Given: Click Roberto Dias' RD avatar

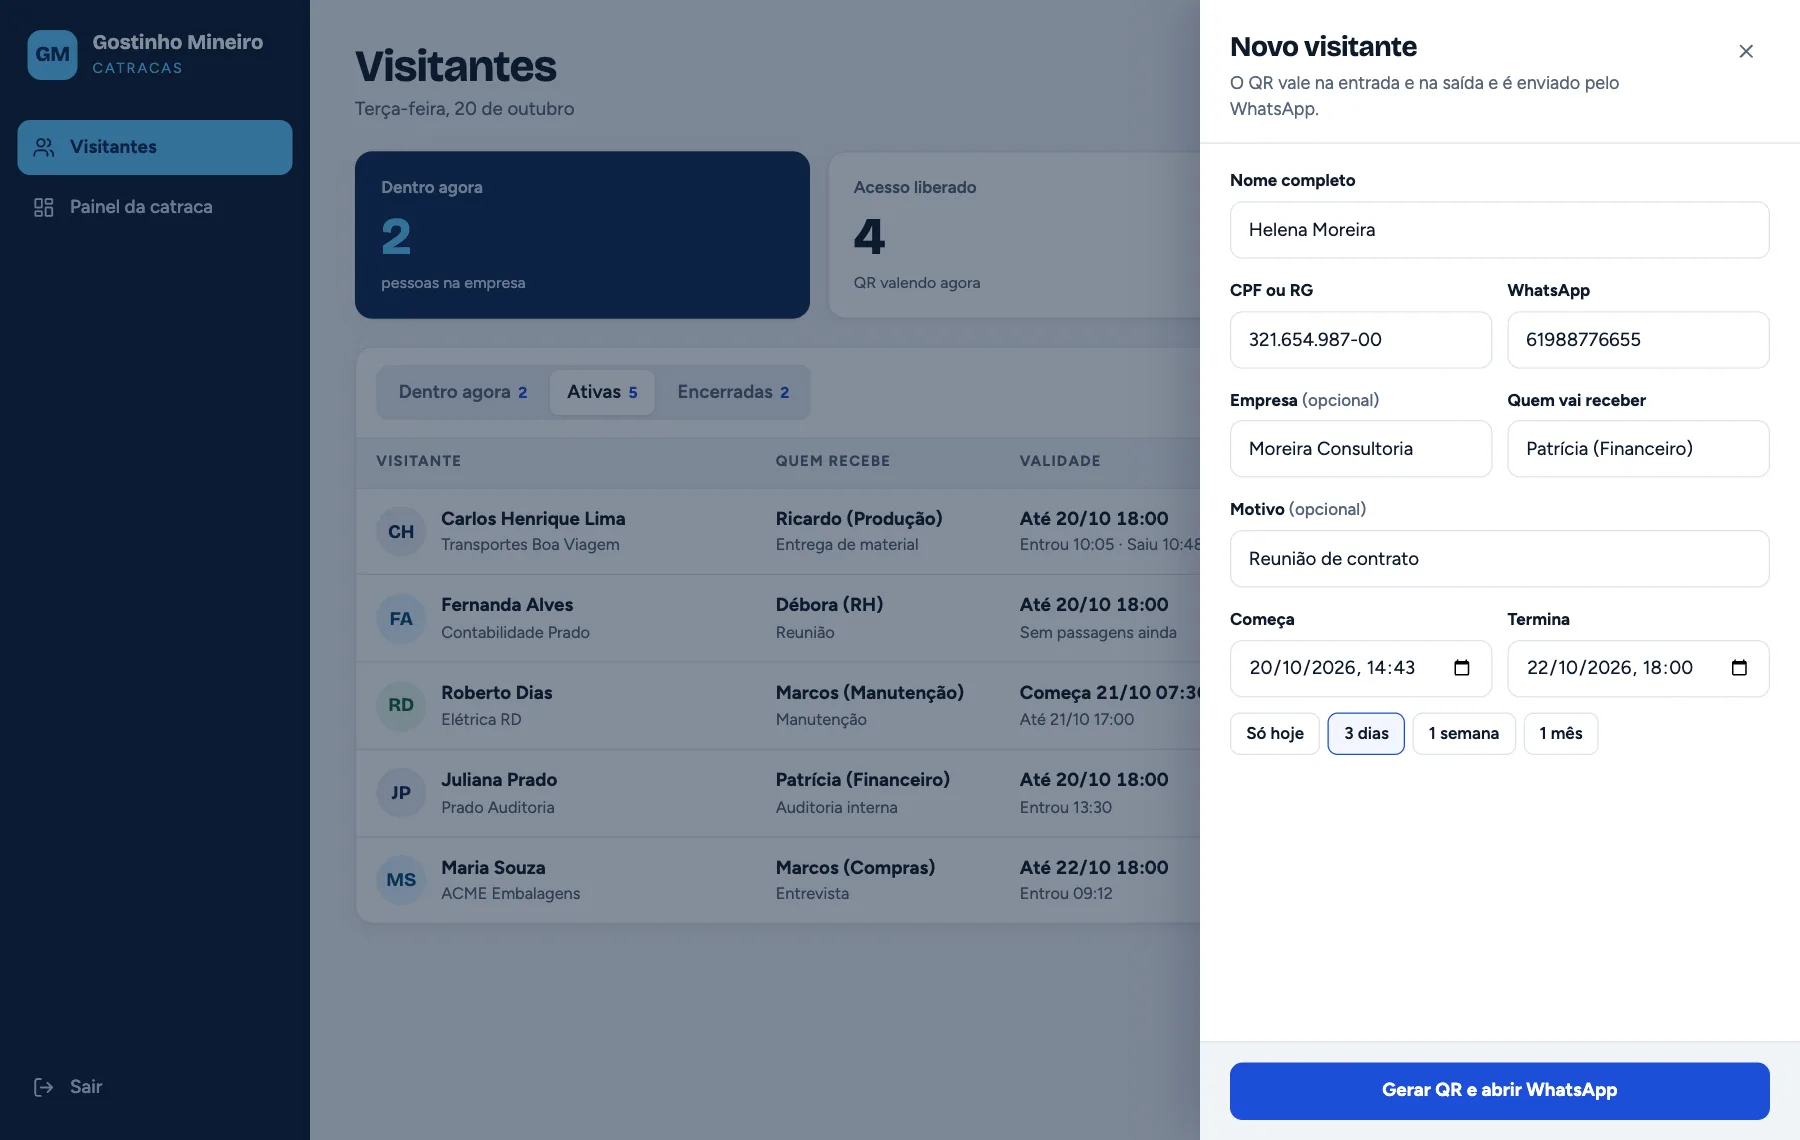Looking at the screenshot, I should (401, 706).
